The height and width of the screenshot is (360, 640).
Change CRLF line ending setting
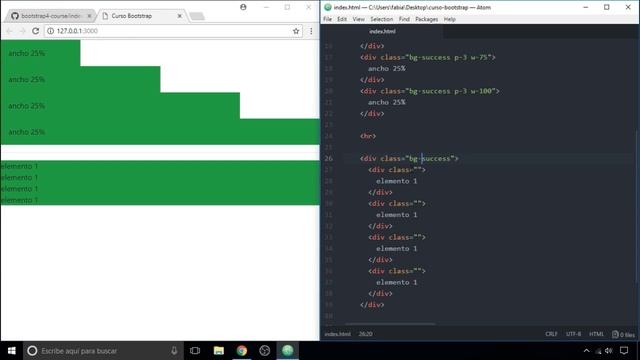[551, 334]
